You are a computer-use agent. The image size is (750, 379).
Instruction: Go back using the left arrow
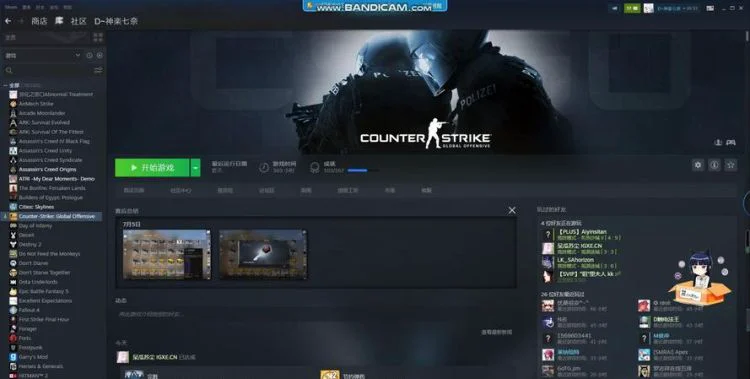pyautogui.click(x=8, y=21)
